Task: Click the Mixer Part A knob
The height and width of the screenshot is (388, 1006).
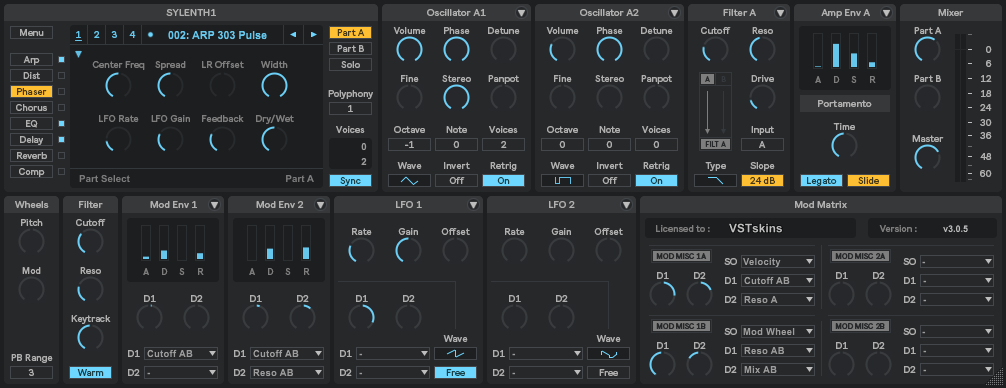Action: pos(927,49)
